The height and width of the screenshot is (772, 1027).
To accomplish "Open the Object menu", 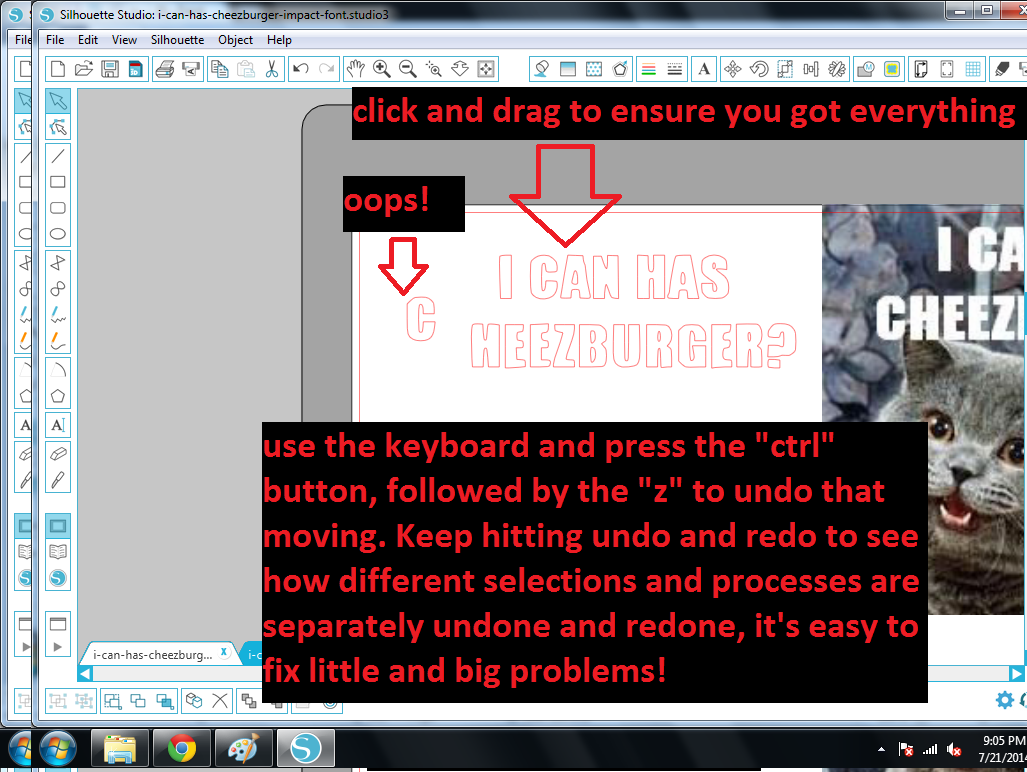I will coord(236,40).
